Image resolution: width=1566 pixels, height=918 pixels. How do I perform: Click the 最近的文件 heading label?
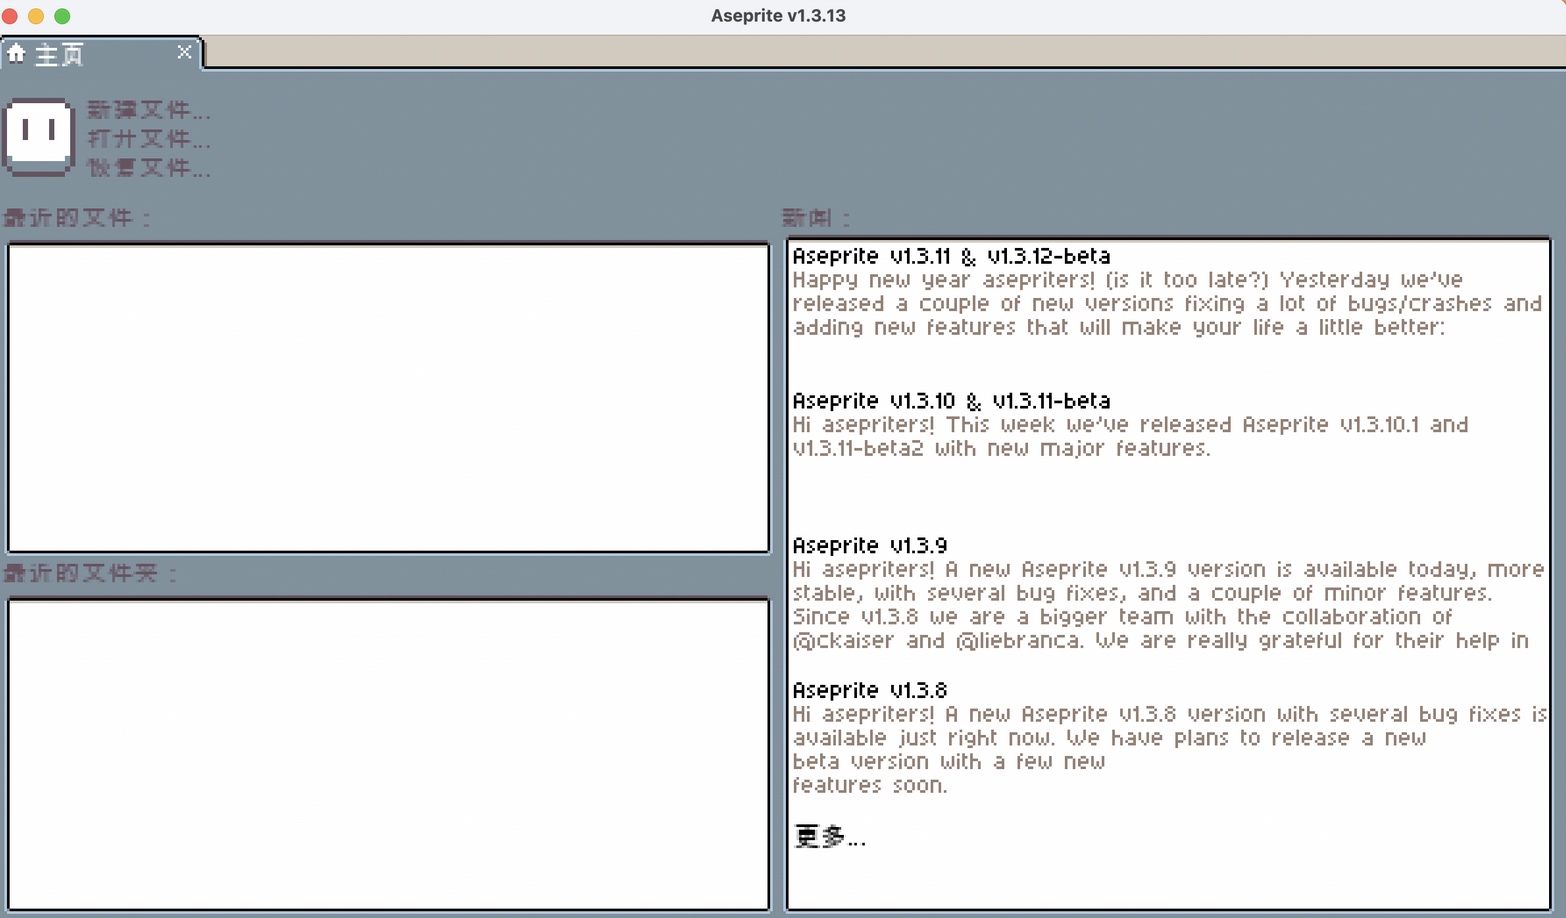pos(76,218)
